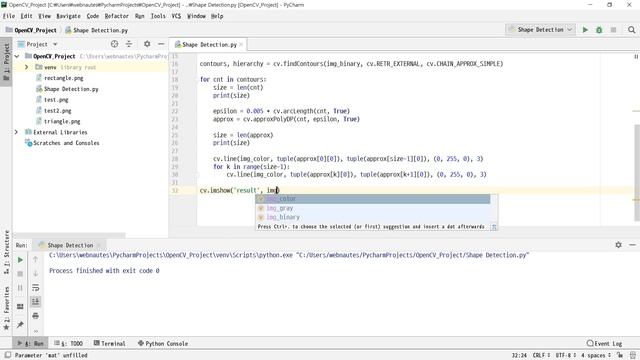Print console output icon

pyautogui.click(x=36, y=316)
